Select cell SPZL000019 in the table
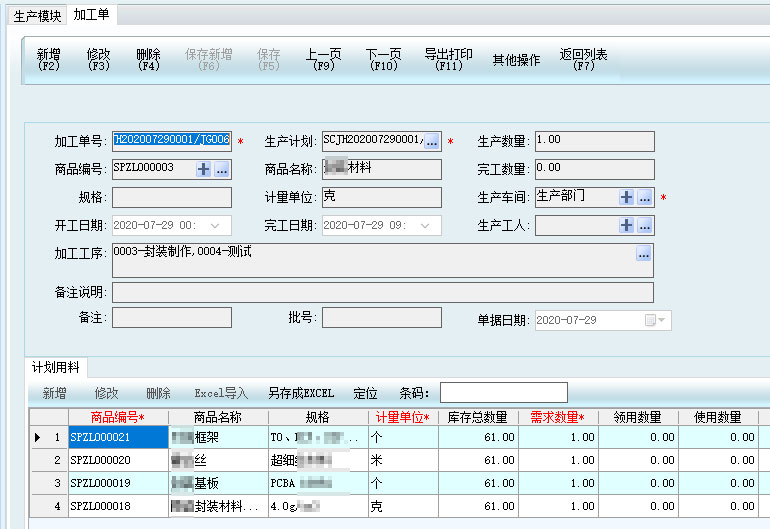The height and width of the screenshot is (529, 770). (x=118, y=483)
